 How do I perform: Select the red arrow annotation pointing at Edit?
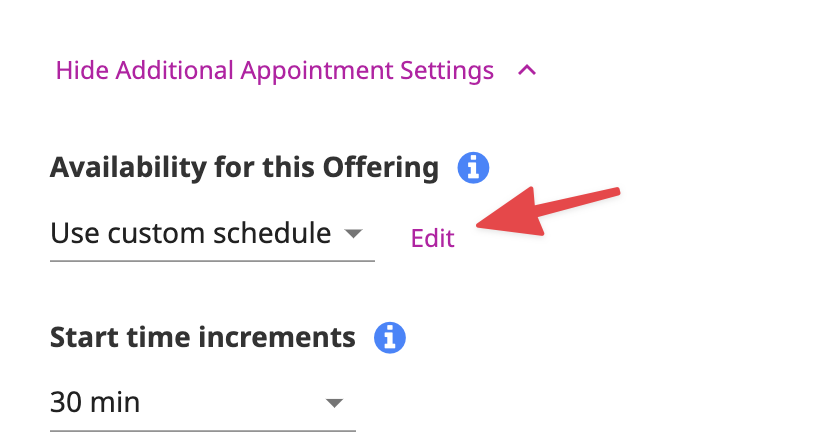[x=548, y=211]
